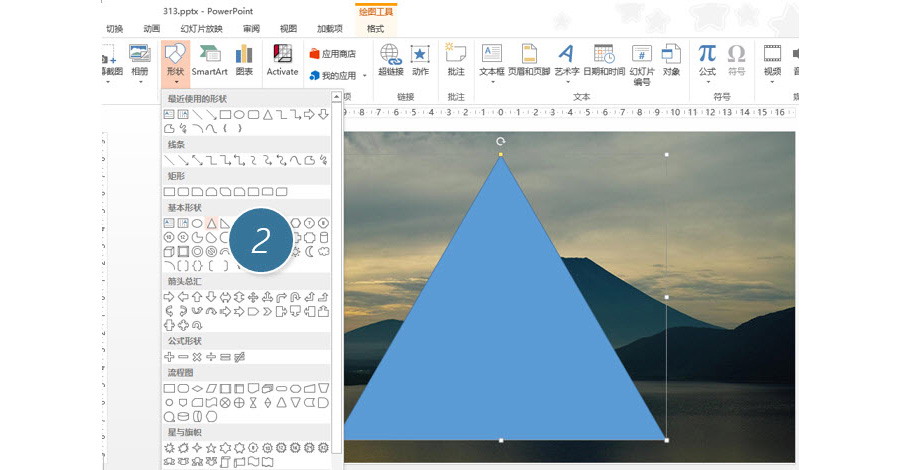Screen dimensions: 900x470
Task: Click the Activate button
Action: click(282, 60)
